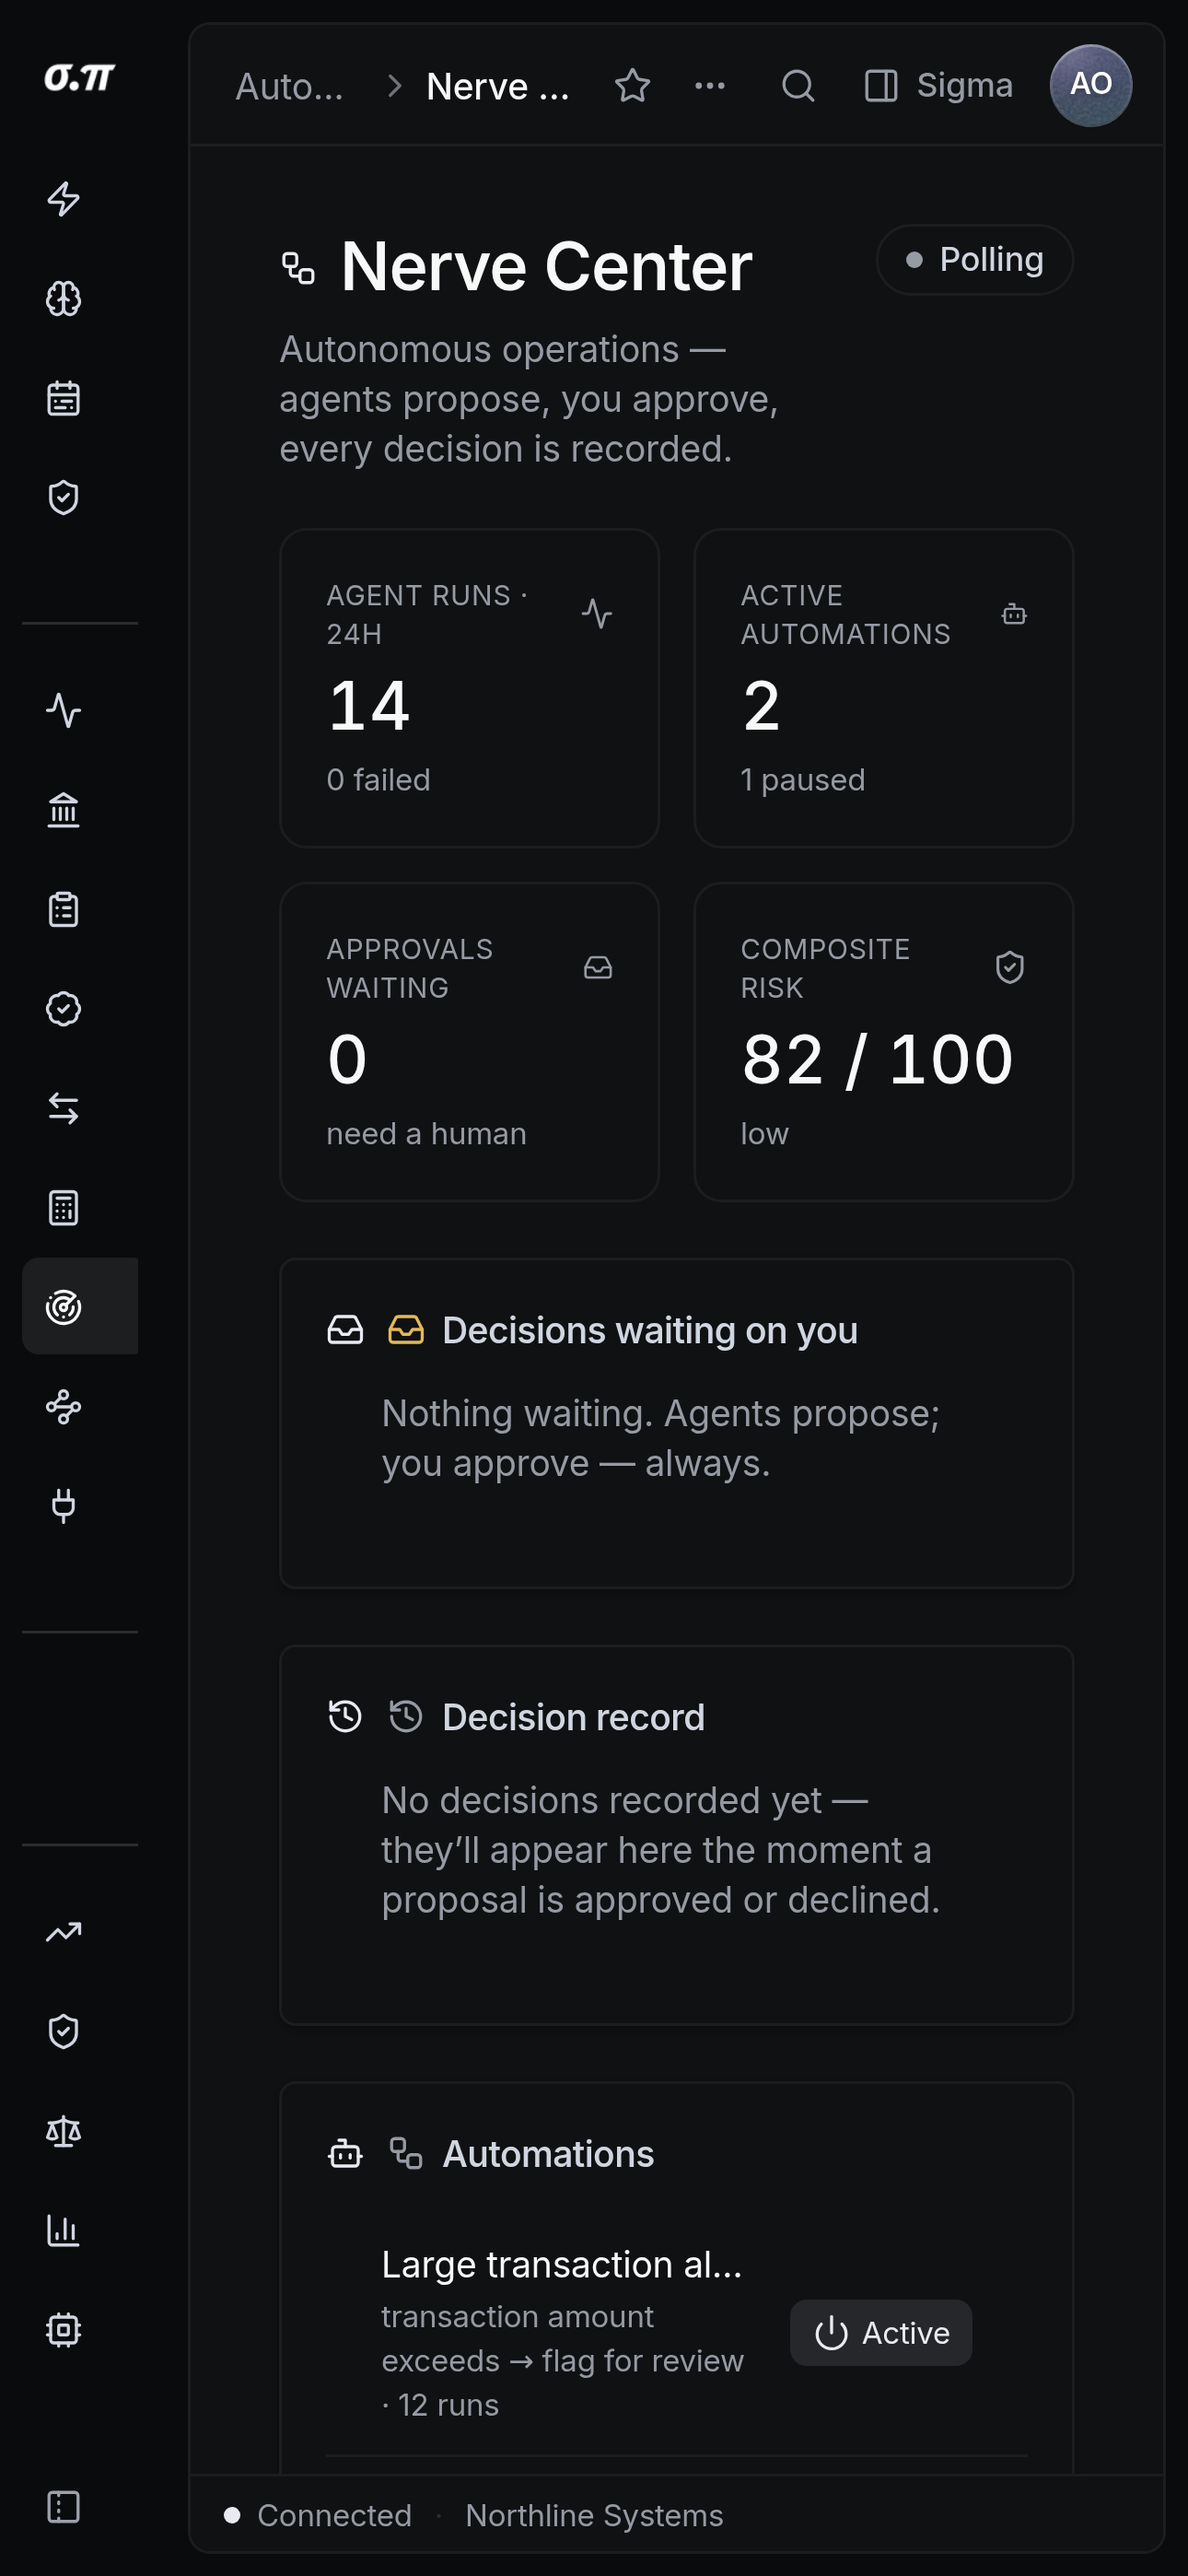The width and height of the screenshot is (1188, 2576).
Task: Select the Nerve breadcrumb item
Action: [498, 87]
